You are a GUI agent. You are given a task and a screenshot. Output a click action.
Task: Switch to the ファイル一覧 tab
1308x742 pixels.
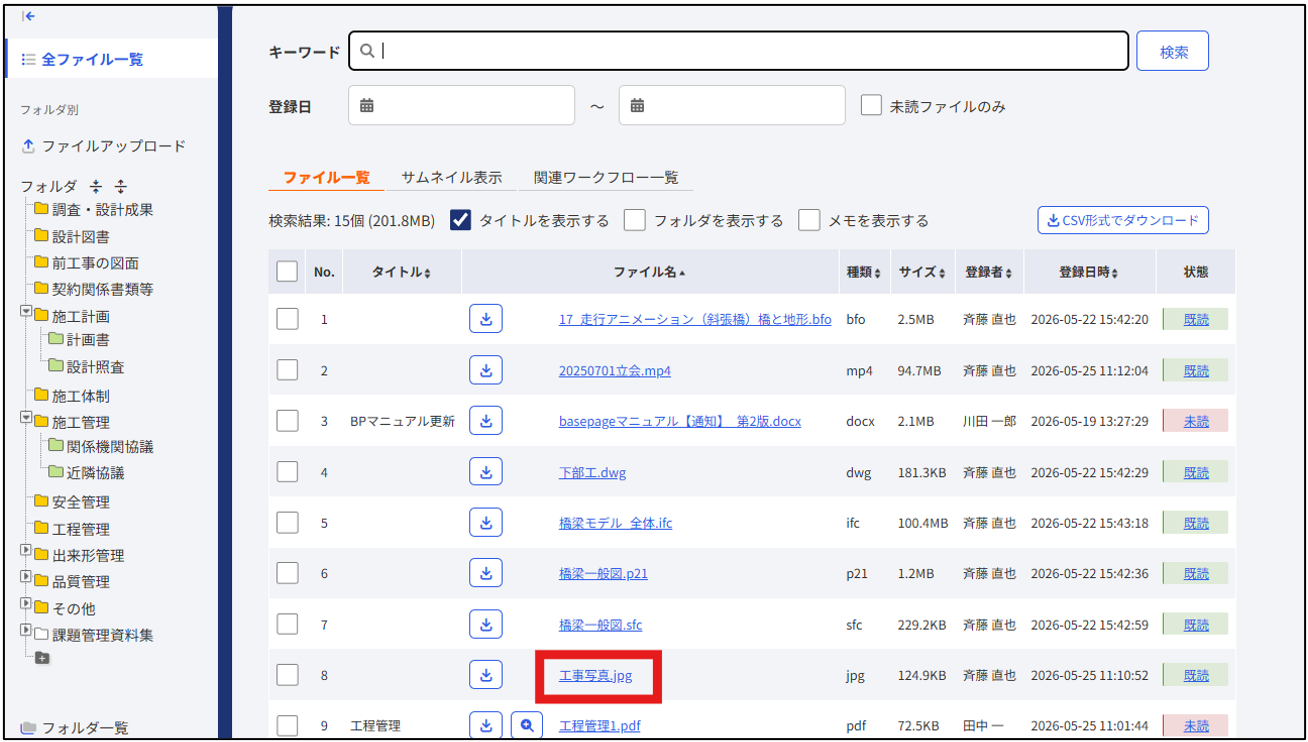coord(326,177)
